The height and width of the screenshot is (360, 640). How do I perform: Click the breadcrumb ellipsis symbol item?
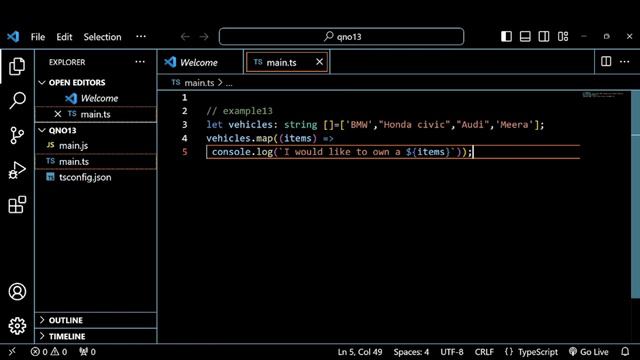point(229,83)
